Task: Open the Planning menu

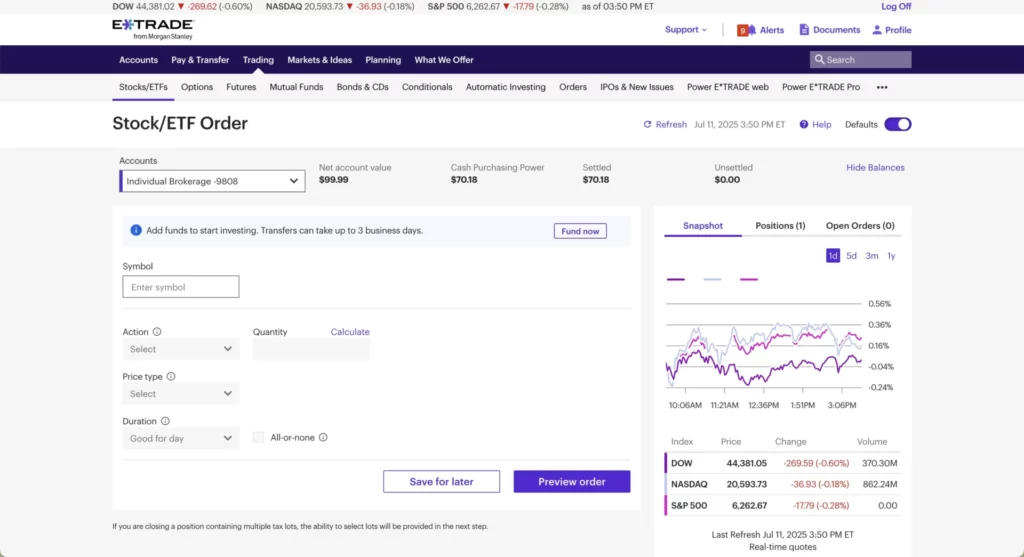Action: click(383, 59)
